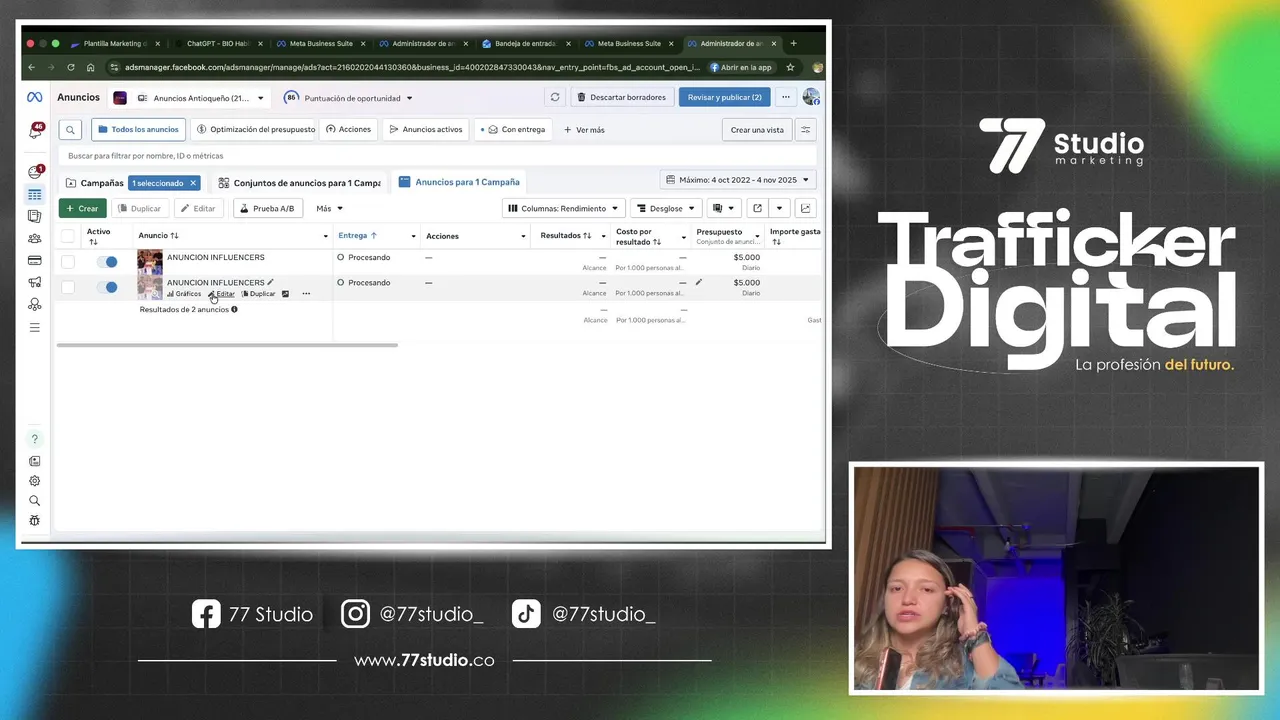
Task: Click Descartar borradores button
Action: 621,97
